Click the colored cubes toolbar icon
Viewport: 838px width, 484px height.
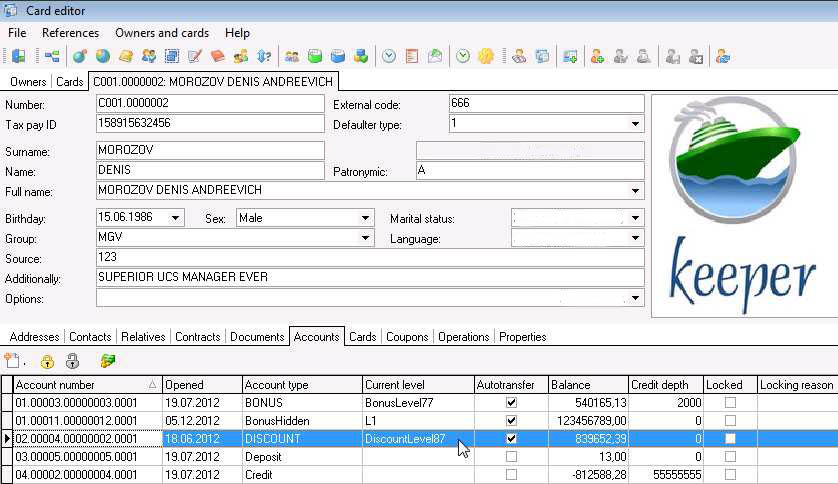361,56
